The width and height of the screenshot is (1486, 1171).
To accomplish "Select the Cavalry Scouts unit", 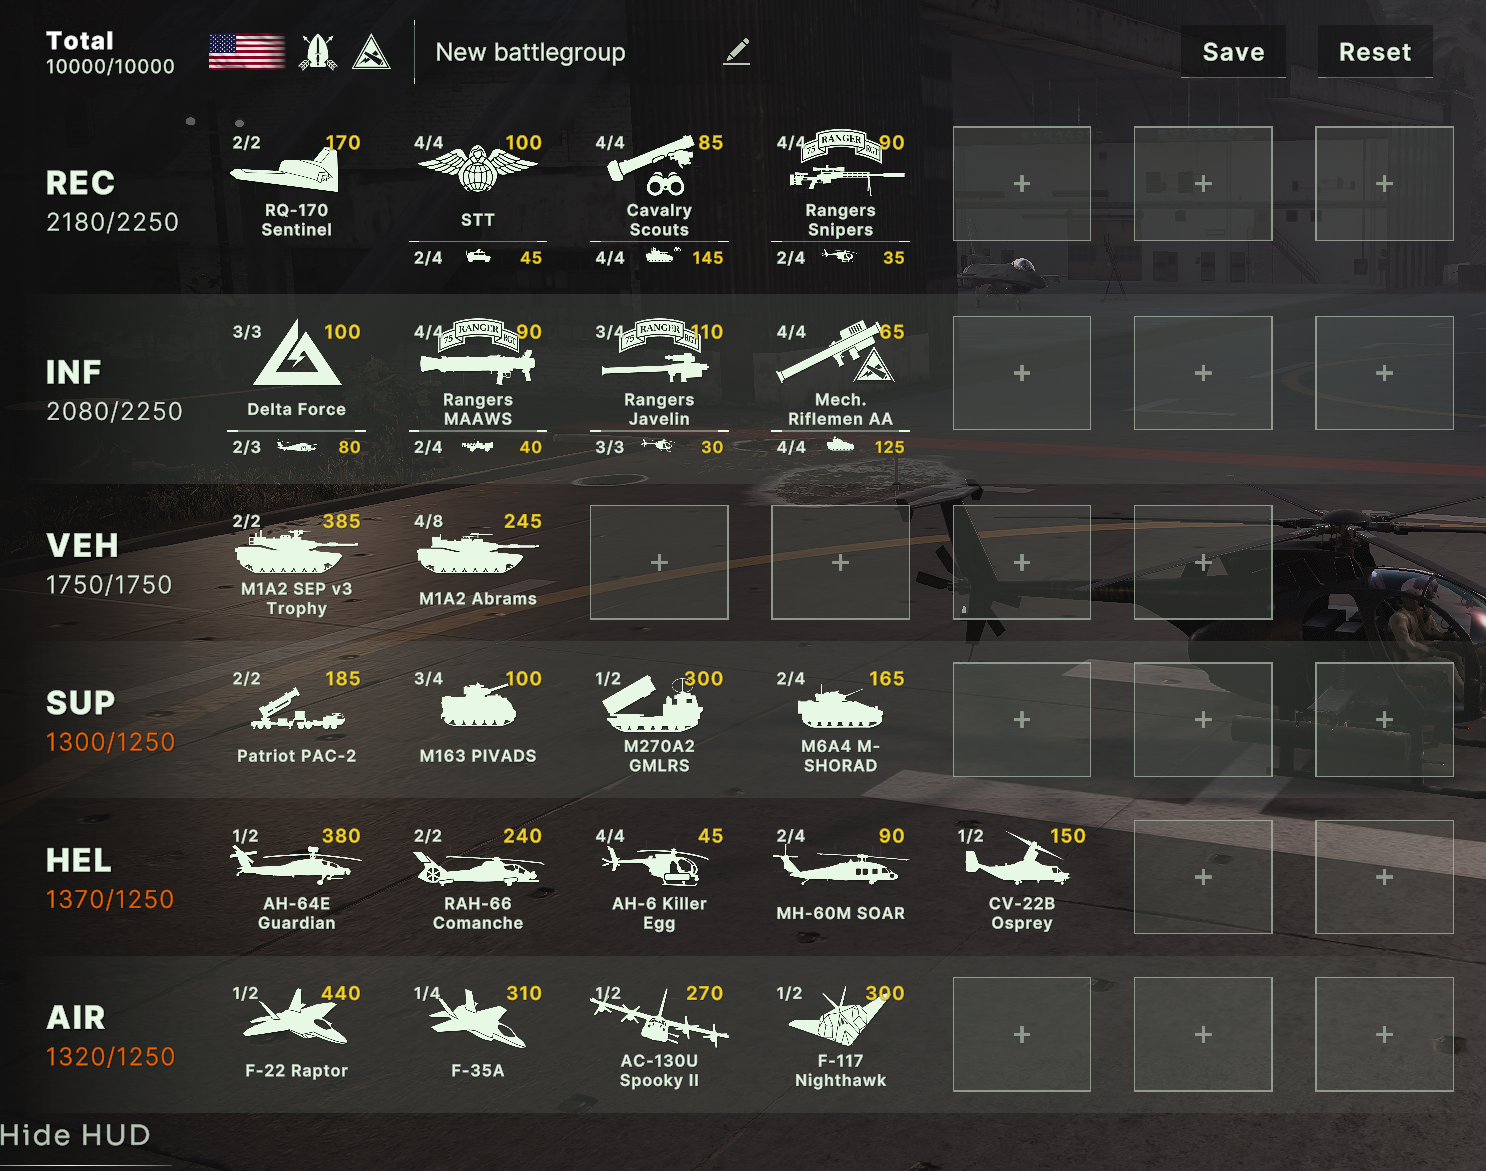I will coord(659,183).
